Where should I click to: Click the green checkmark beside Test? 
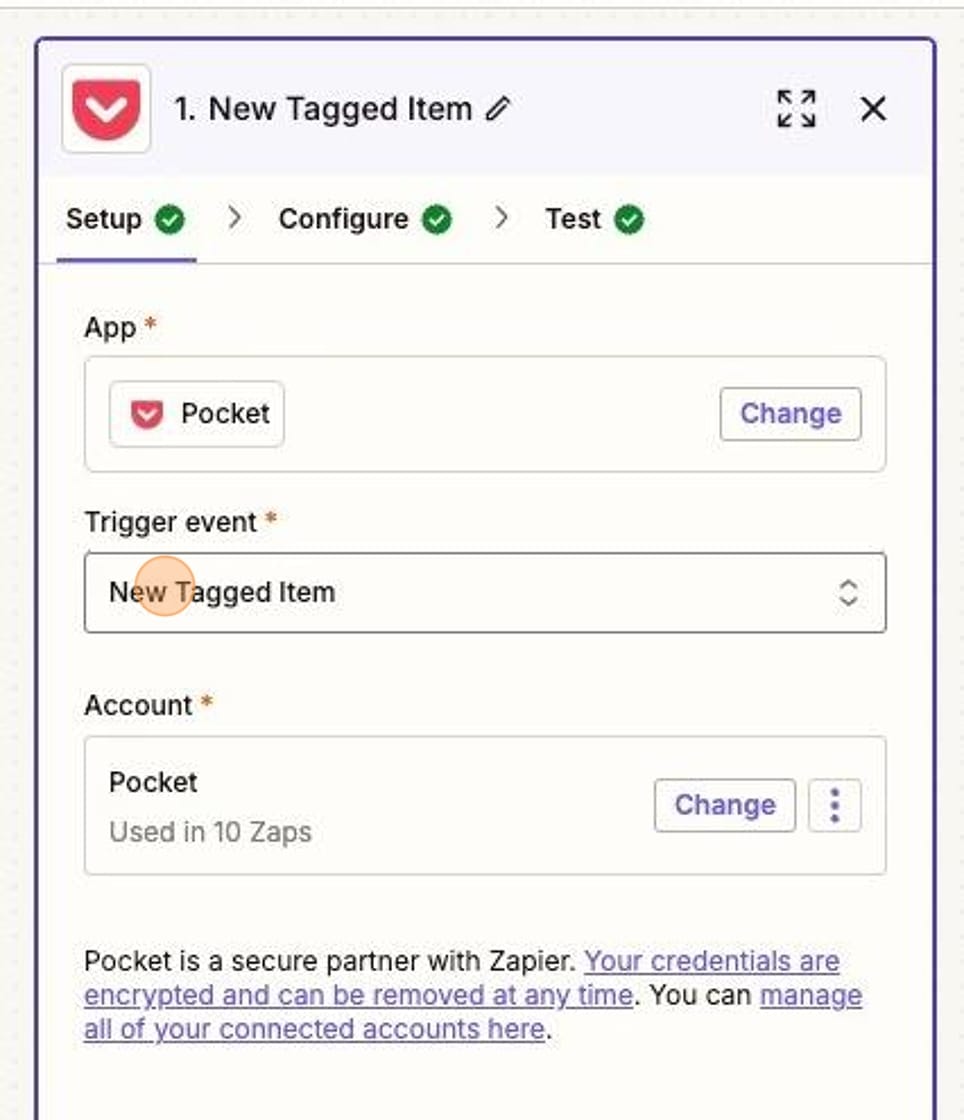[631, 218]
